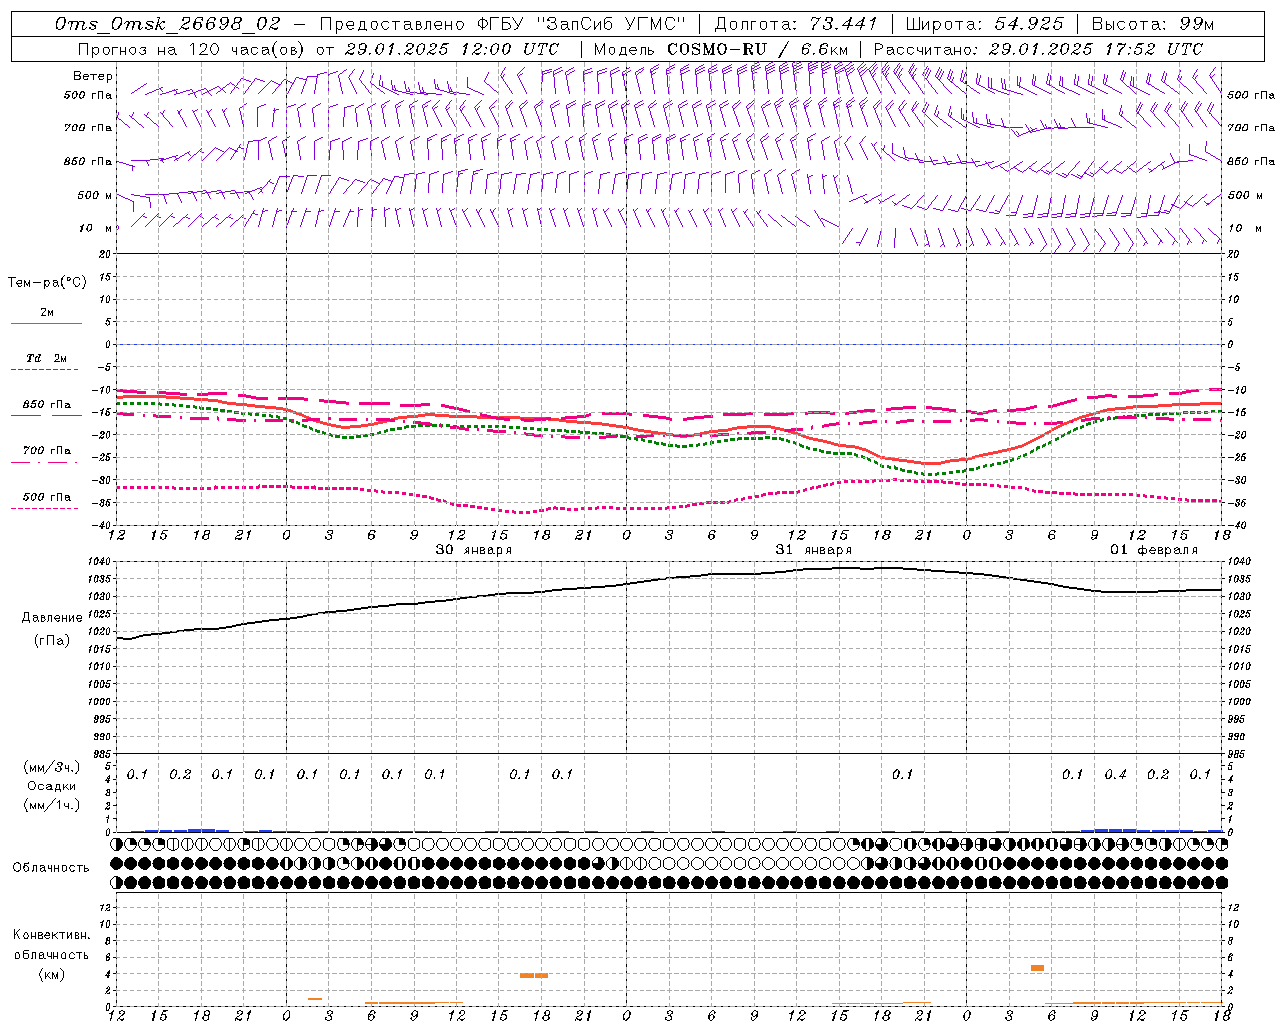Click the station title Oms_Omsk_26698_02
The image size is (1280, 1024).
[168, 24]
